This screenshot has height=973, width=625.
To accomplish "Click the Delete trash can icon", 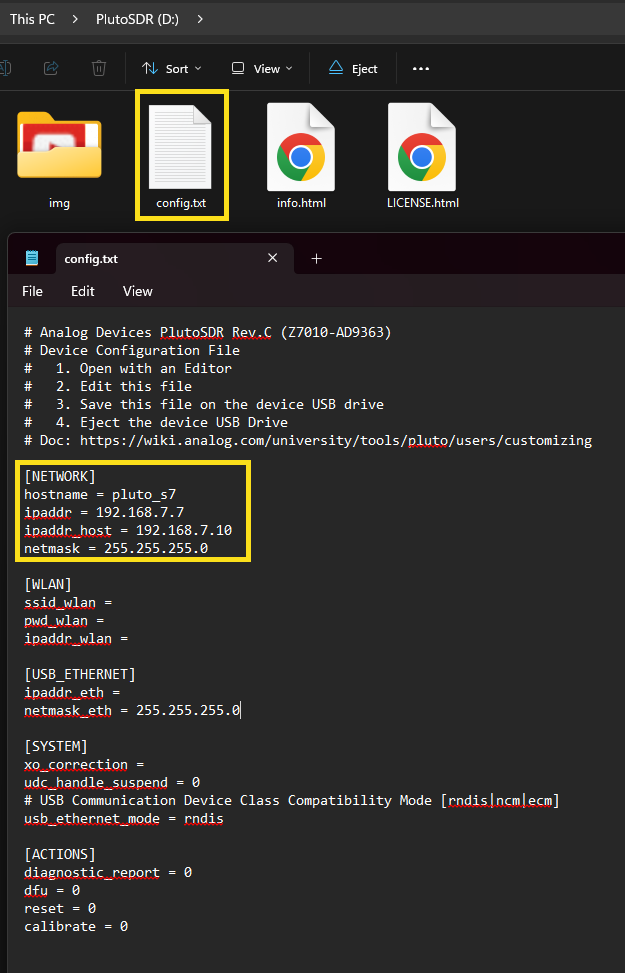I will tap(99, 68).
